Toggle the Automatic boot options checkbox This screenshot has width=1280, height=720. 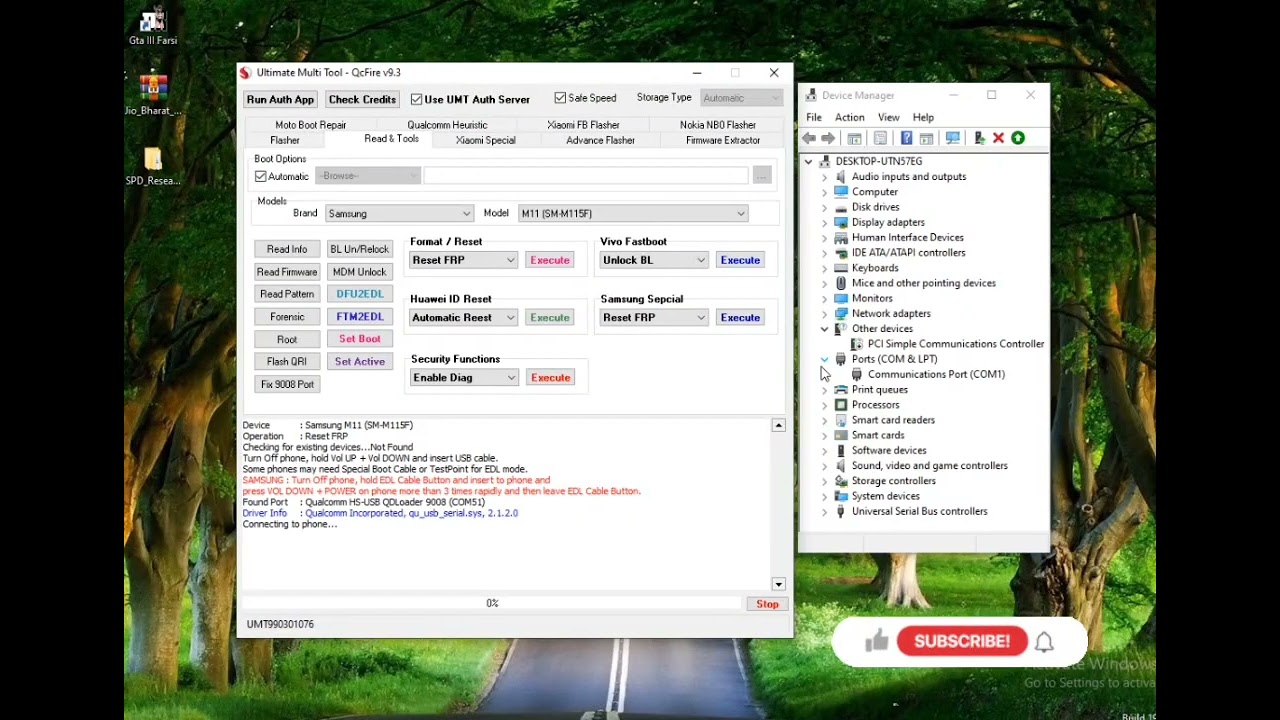[x=261, y=177]
